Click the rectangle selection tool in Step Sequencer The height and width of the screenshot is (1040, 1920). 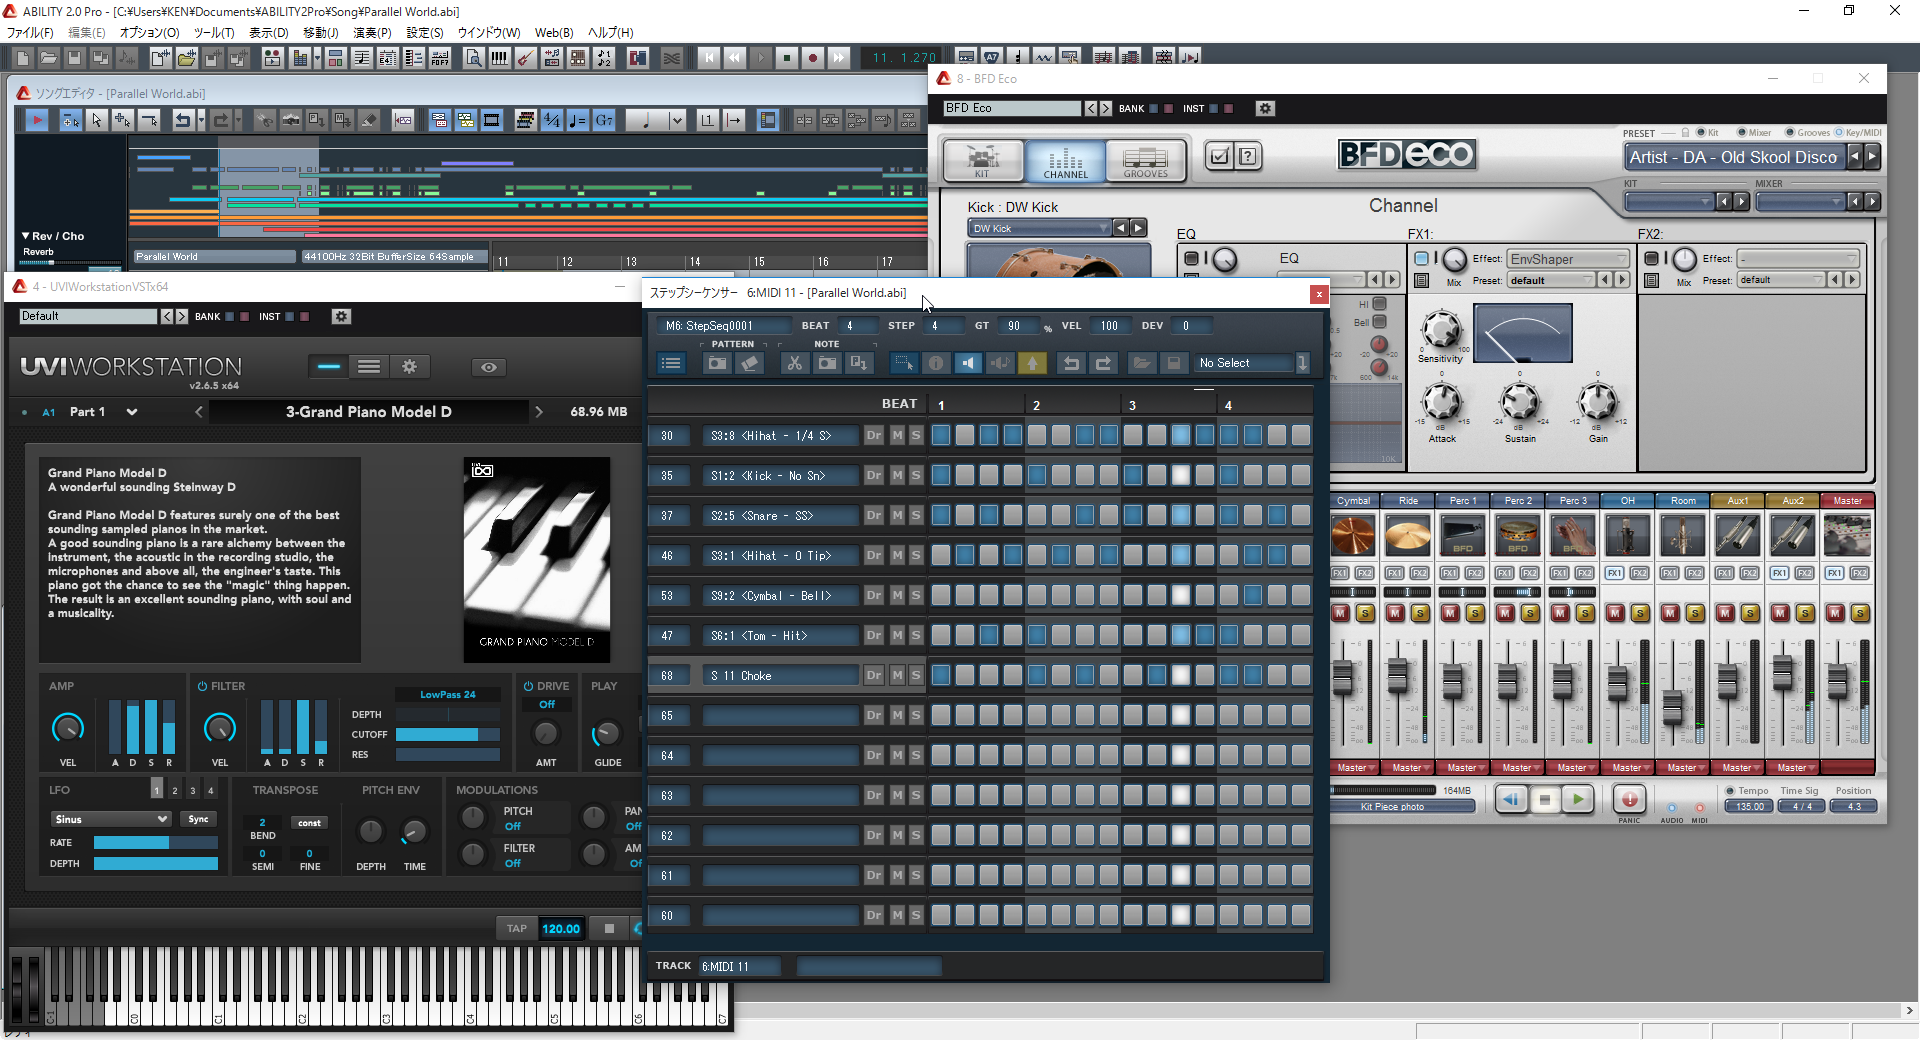[x=904, y=363]
